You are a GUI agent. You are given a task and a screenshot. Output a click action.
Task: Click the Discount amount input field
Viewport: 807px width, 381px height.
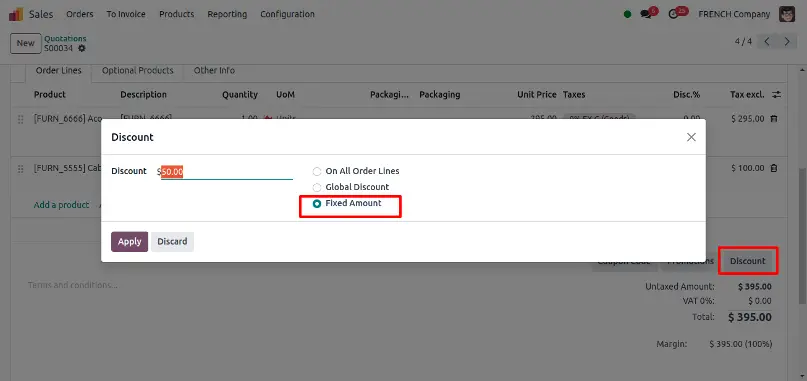pos(226,172)
